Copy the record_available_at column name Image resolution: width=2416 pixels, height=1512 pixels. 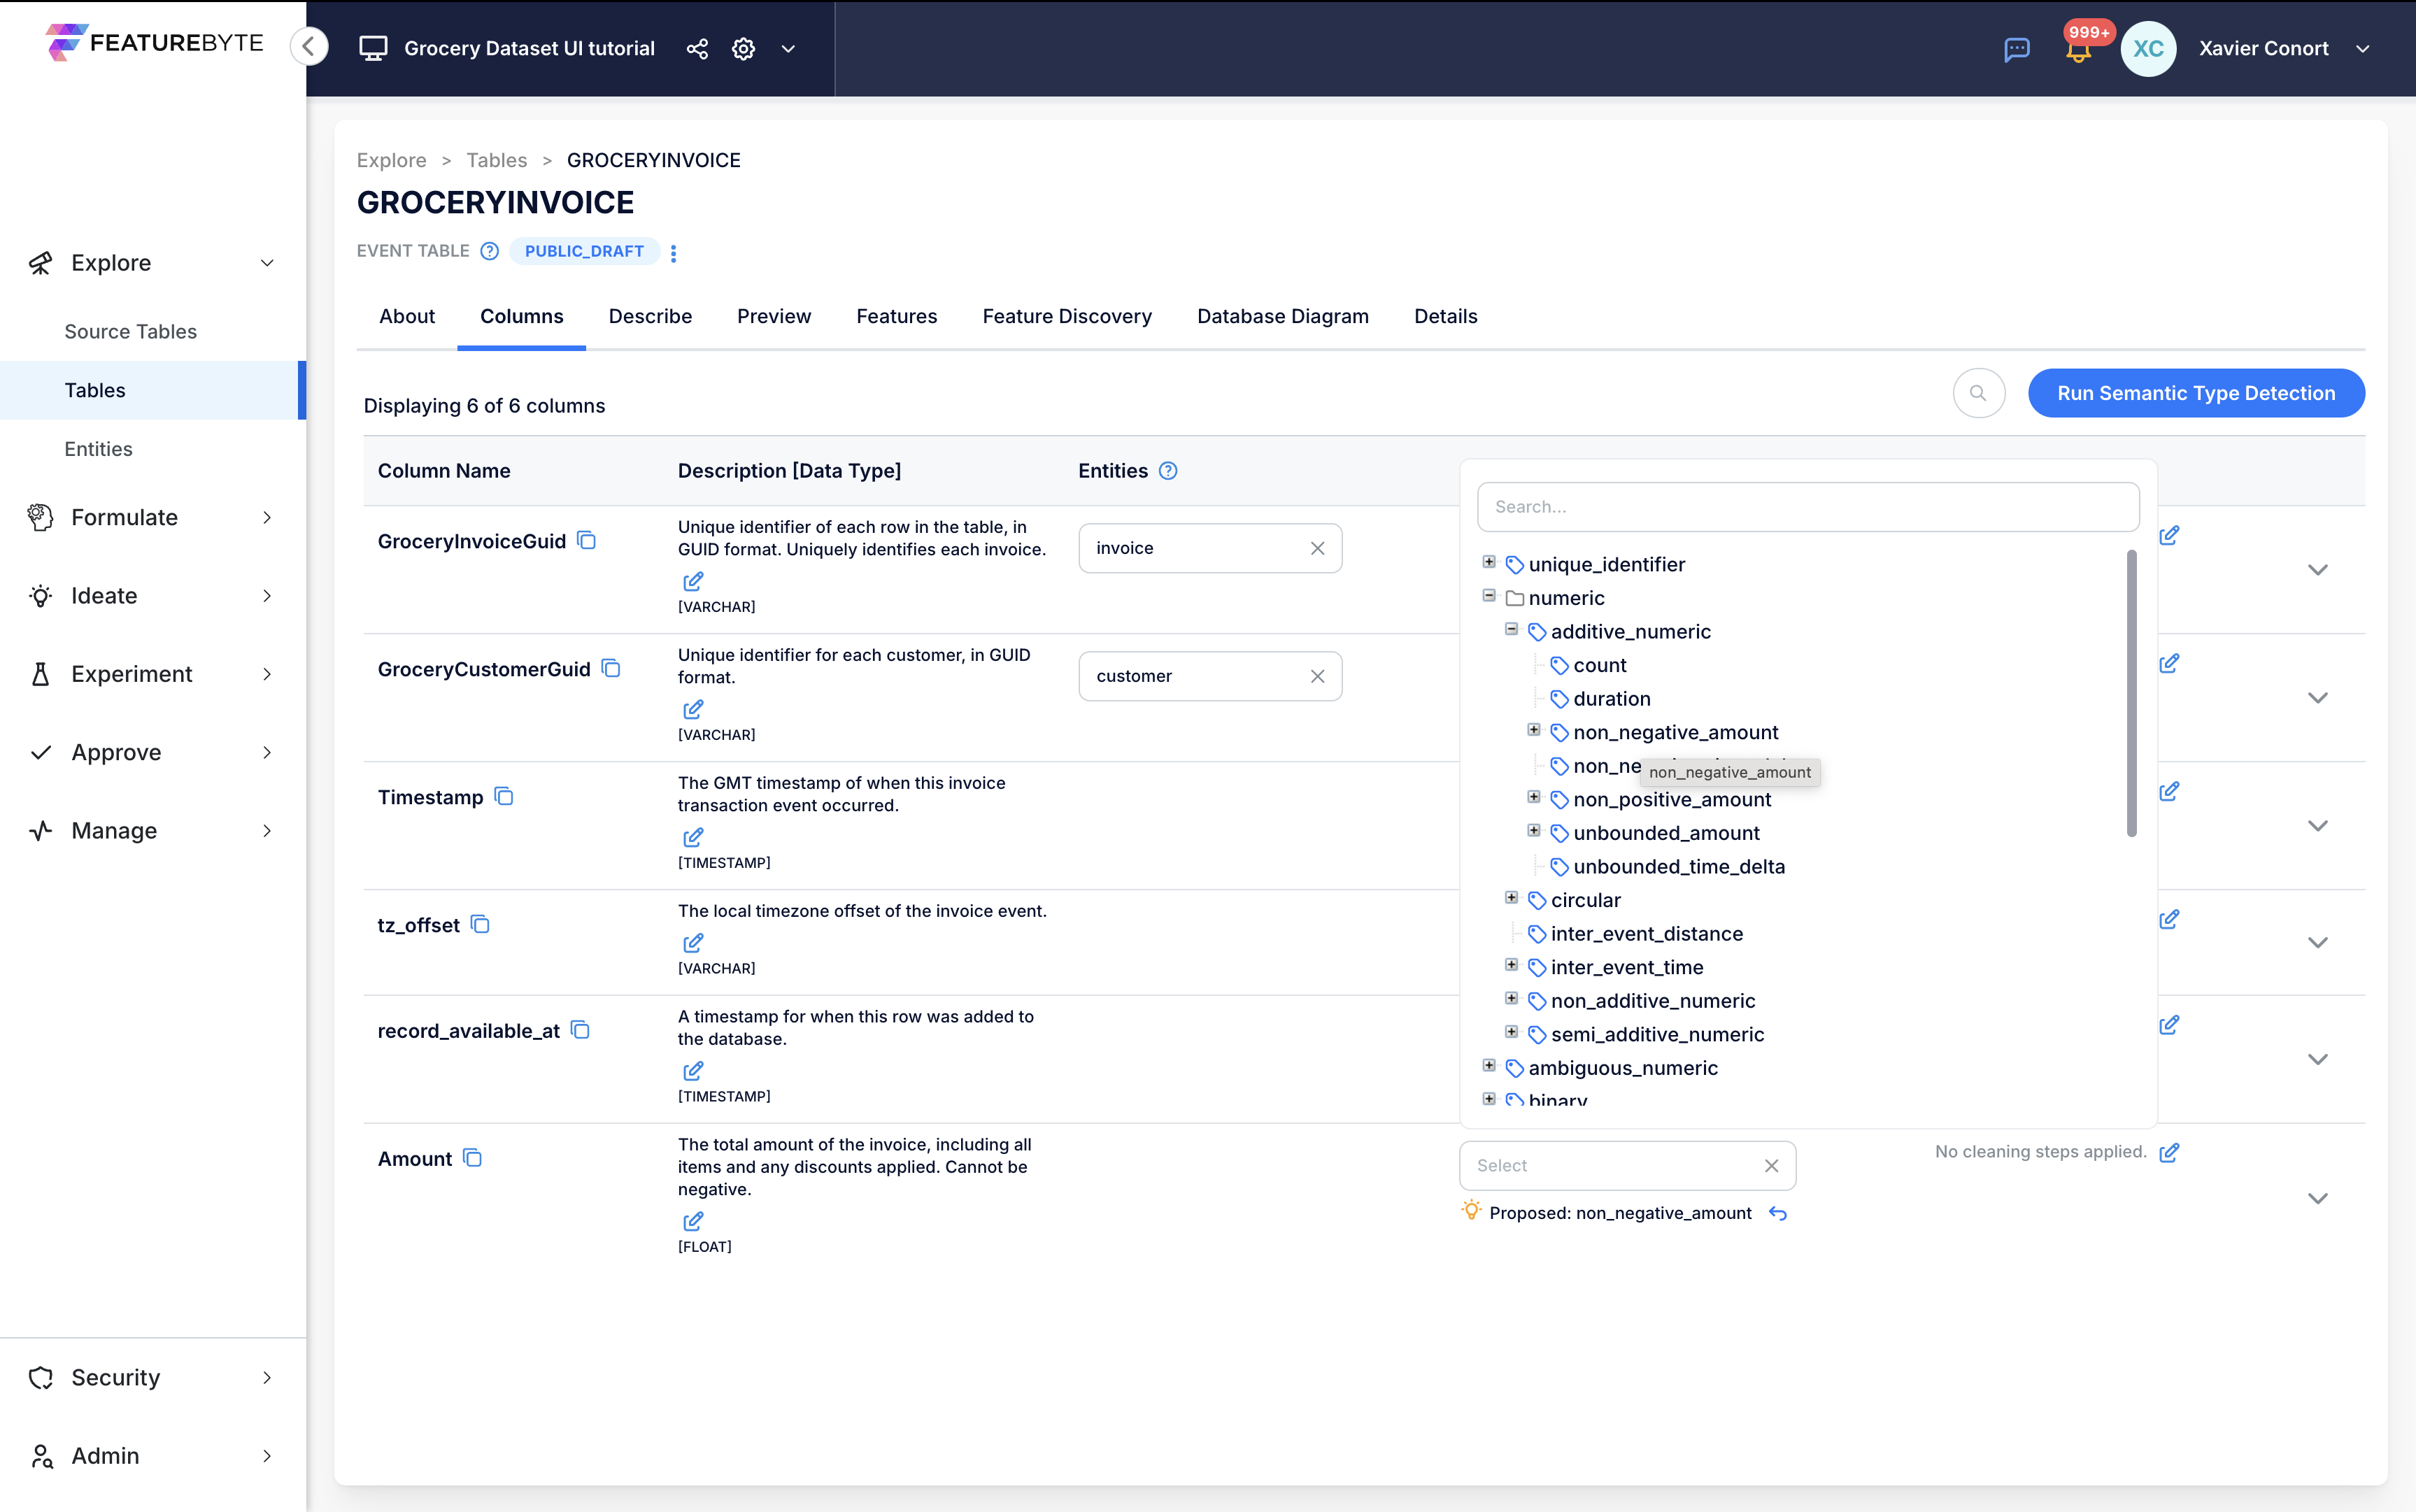tap(580, 1030)
